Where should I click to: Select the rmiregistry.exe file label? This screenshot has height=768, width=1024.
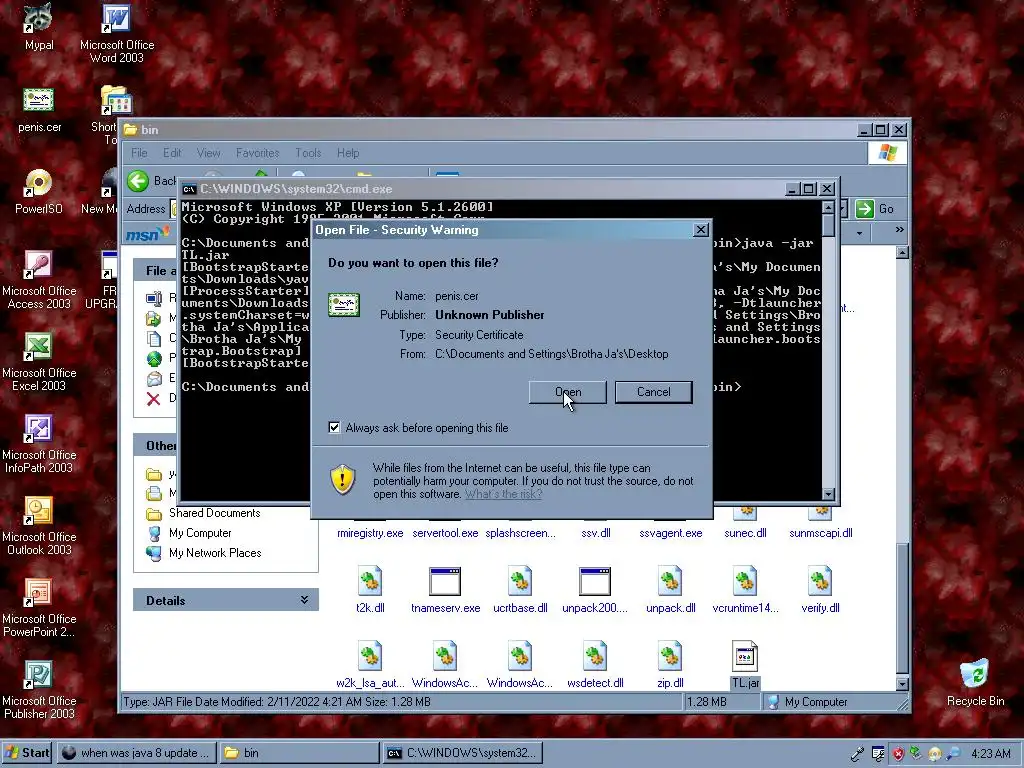tap(370, 533)
